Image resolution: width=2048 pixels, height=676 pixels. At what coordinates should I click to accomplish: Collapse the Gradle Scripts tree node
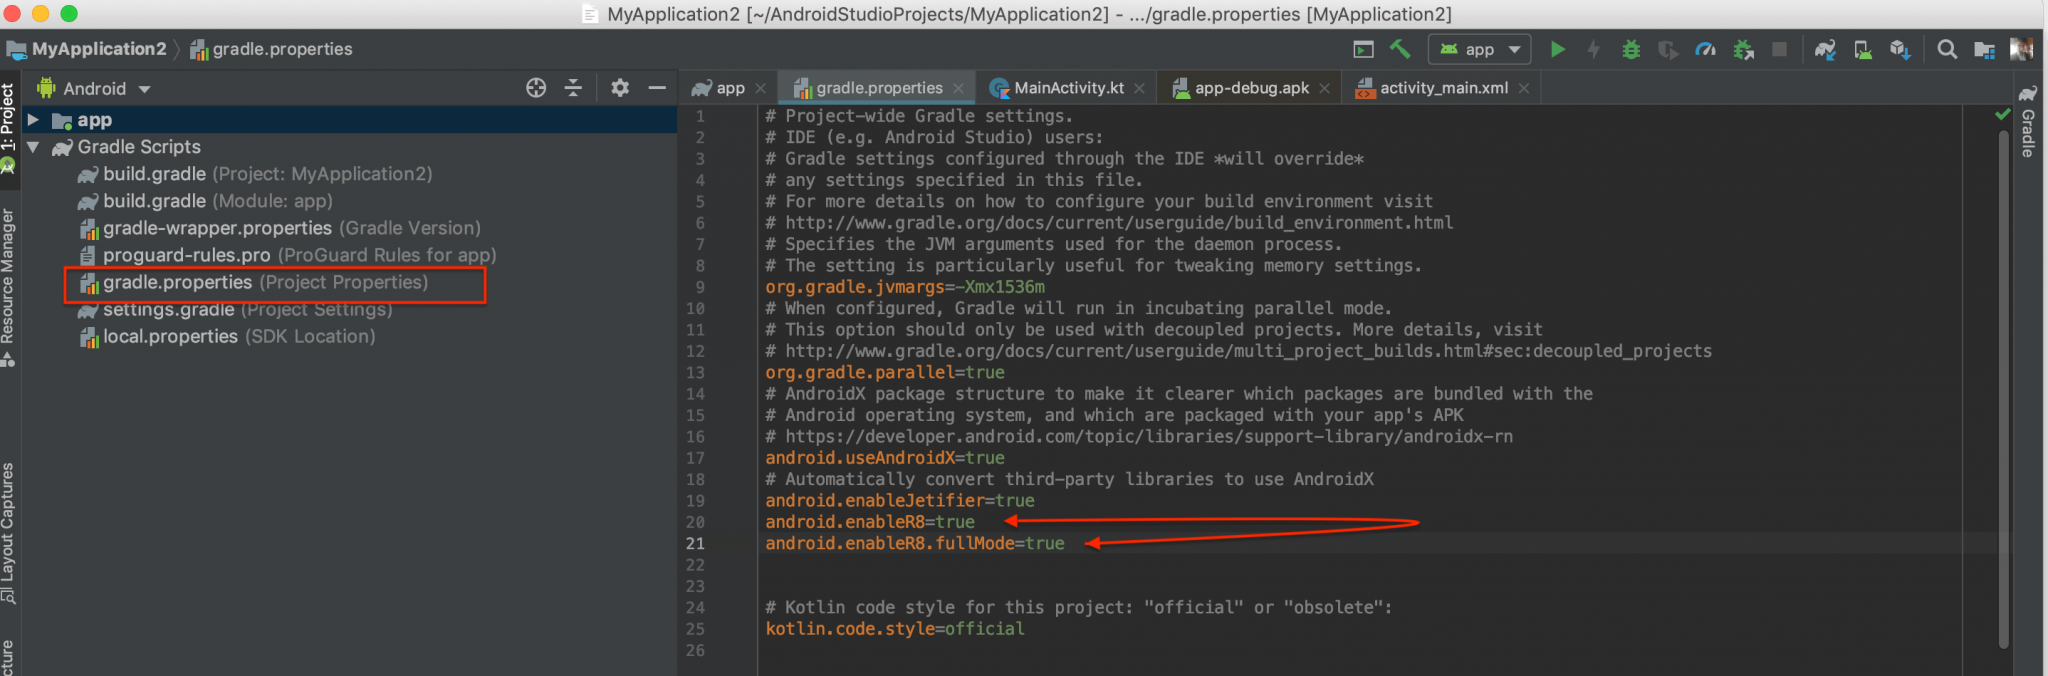point(33,147)
